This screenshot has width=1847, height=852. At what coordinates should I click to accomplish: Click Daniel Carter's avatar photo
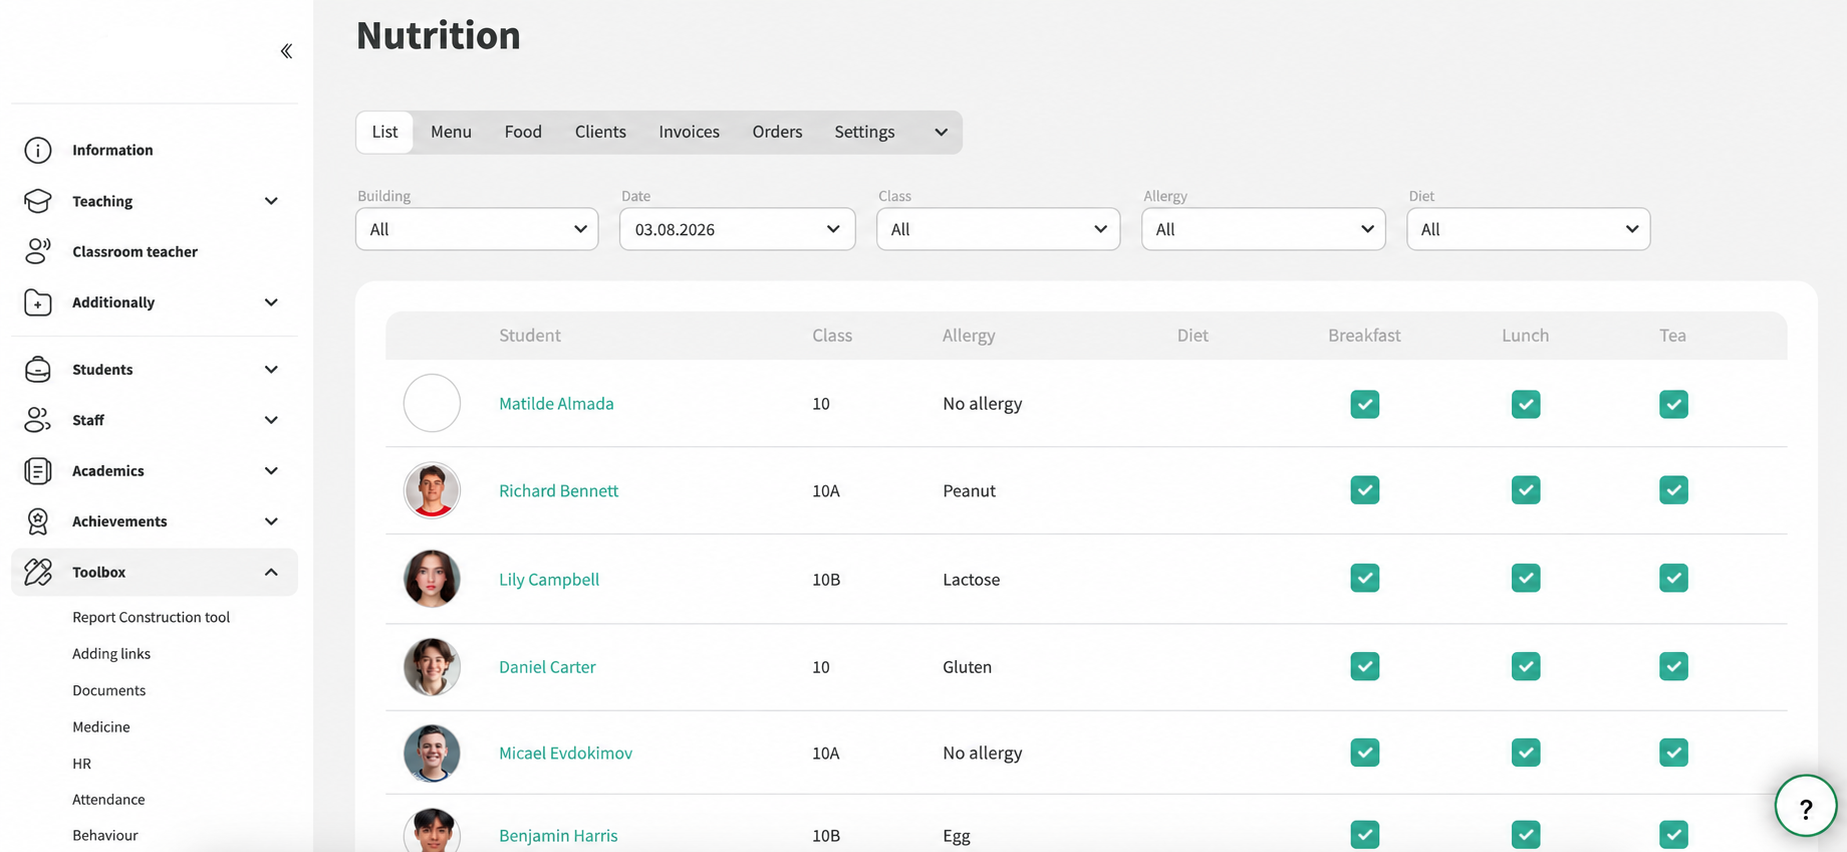pyautogui.click(x=432, y=667)
